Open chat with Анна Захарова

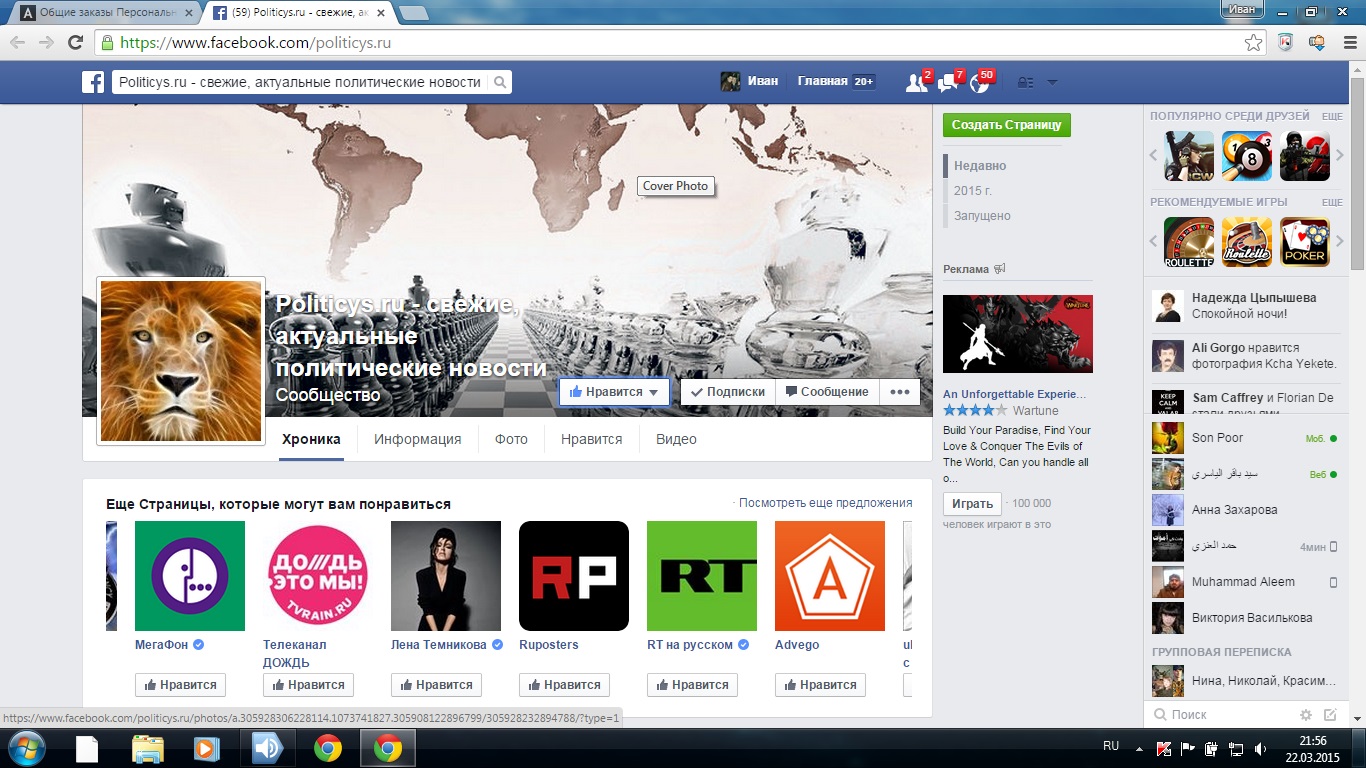click(1244, 510)
